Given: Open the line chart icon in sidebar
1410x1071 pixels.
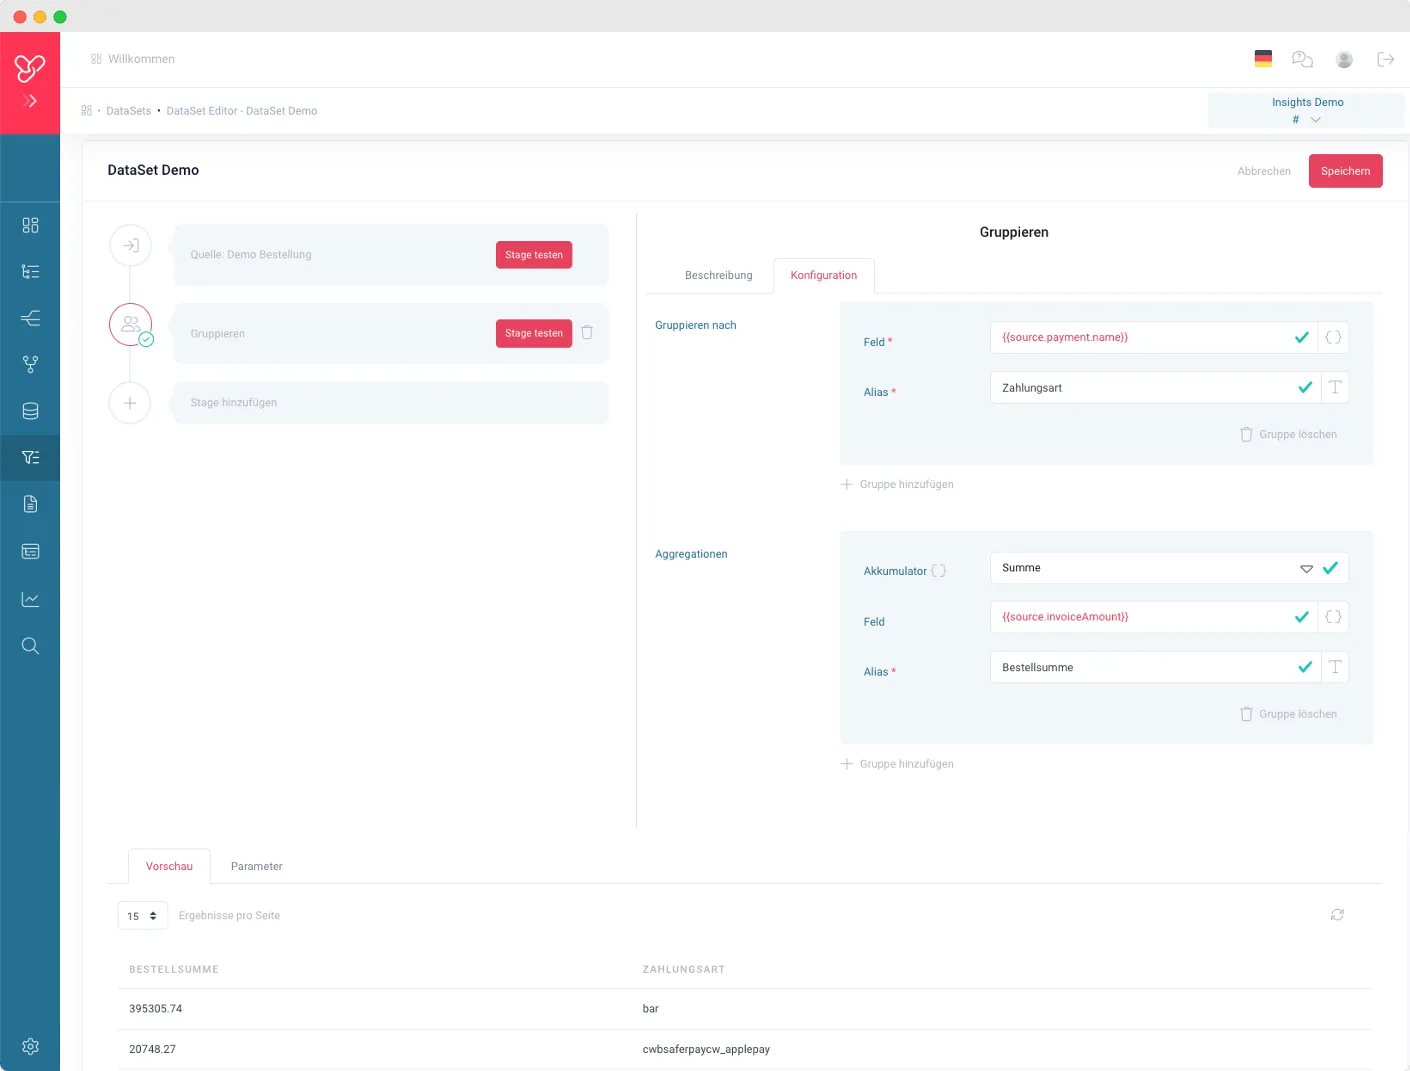Looking at the screenshot, I should (x=30, y=600).
